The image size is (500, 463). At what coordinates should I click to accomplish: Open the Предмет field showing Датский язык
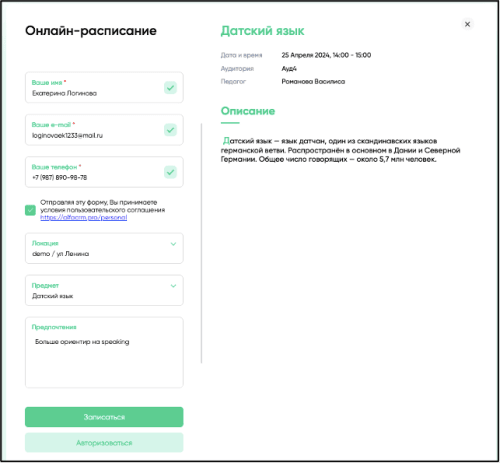[x=104, y=290]
